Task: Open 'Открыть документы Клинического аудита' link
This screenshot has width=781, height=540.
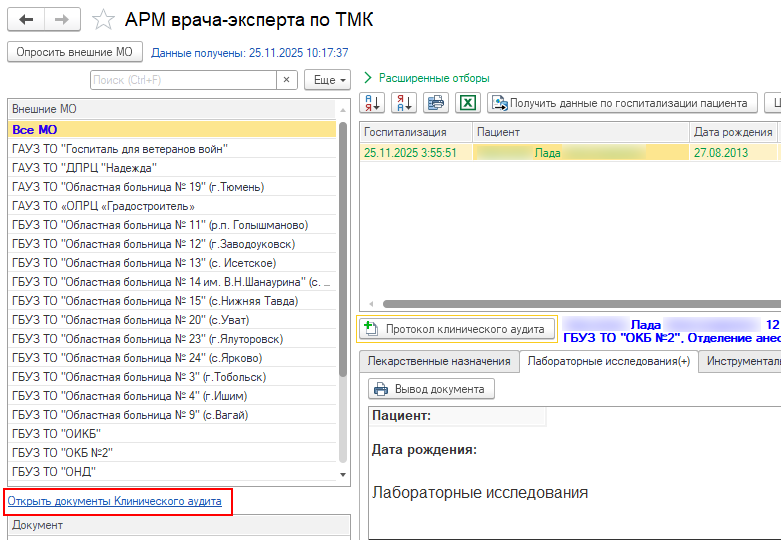Action: click(114, 501)
